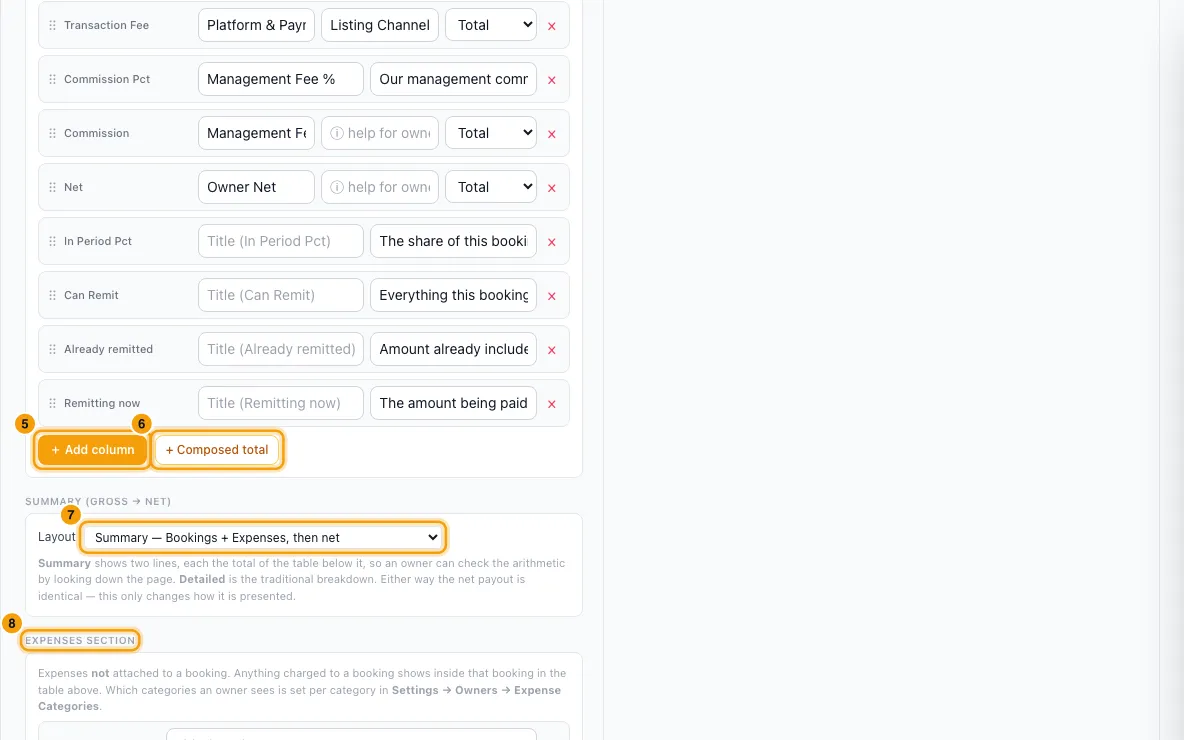
Task: Edit the amount being paid help field
Action: [x=453, y=403]
